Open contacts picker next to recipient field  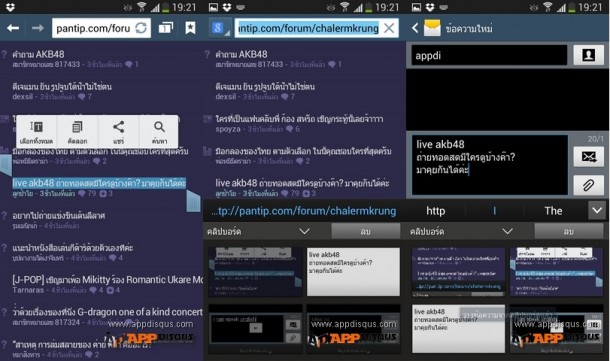(588, 55)
